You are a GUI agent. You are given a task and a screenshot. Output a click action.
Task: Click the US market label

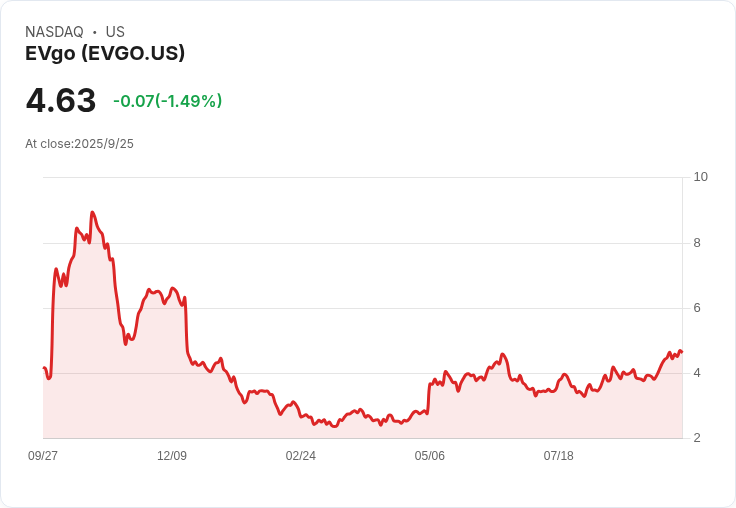point(115,32)
